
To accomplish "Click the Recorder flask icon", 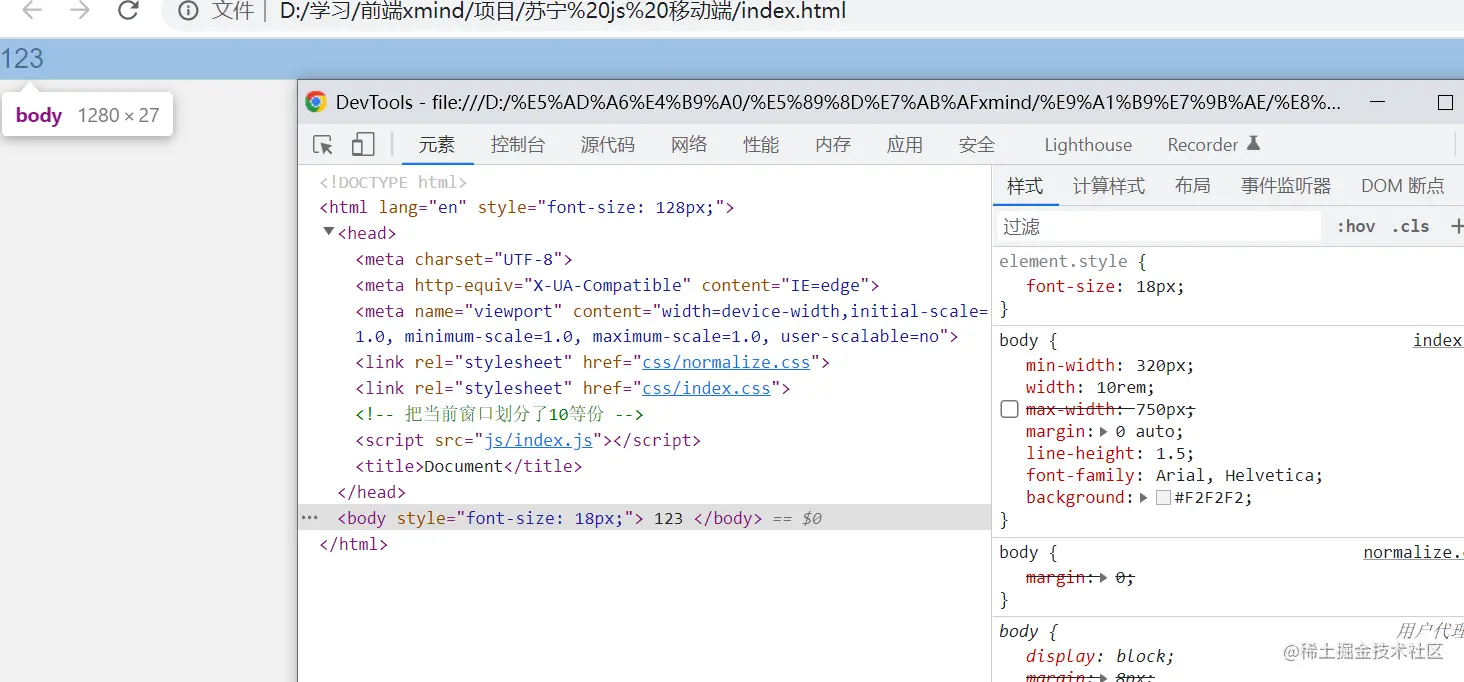I will [x=1254, y=144].
